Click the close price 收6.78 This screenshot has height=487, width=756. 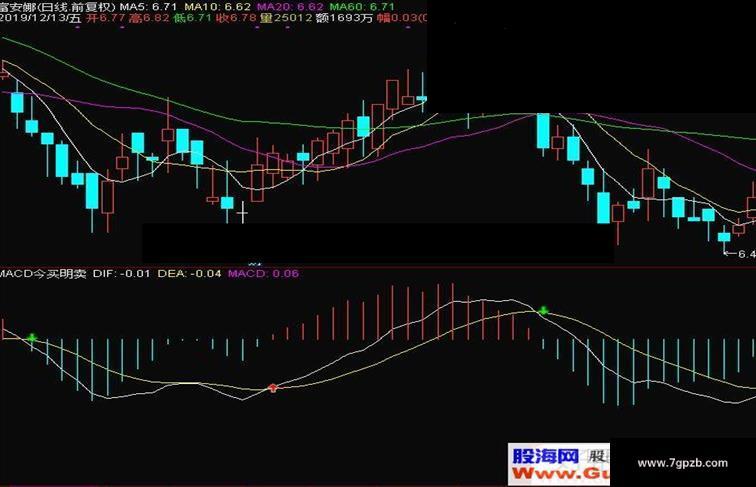pos(236,18)
